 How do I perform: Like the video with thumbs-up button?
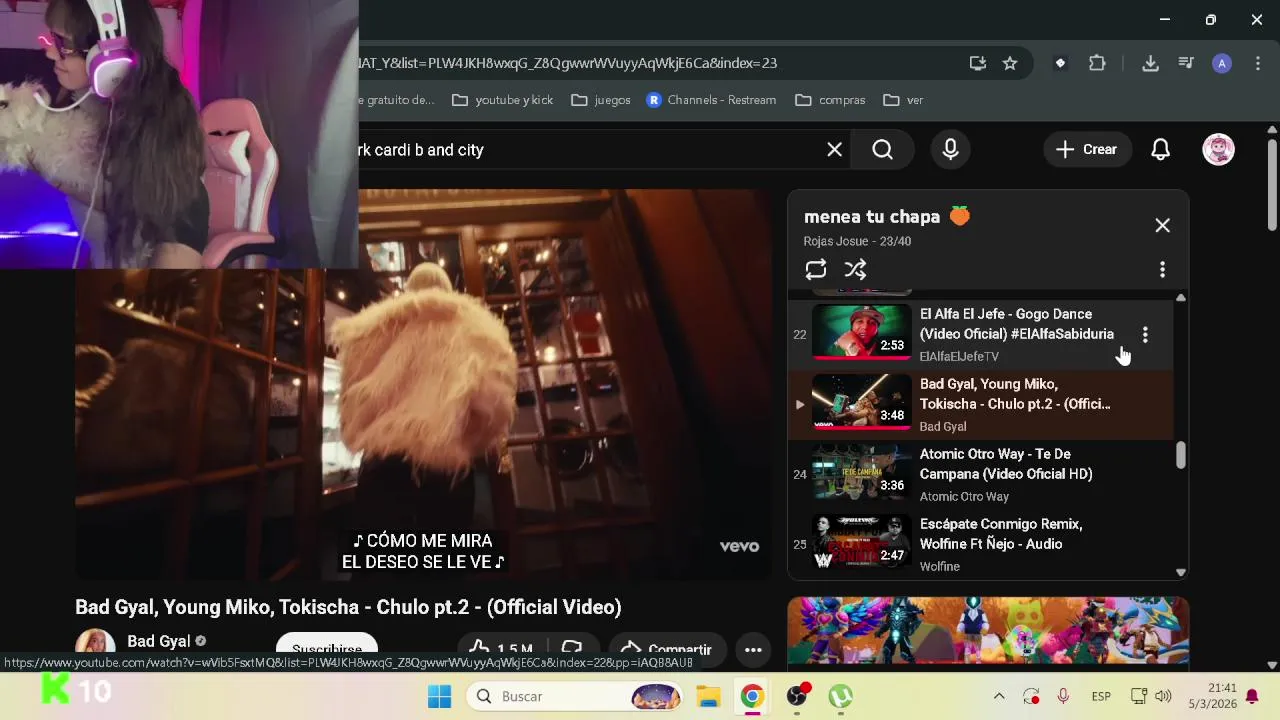point(502,648)
